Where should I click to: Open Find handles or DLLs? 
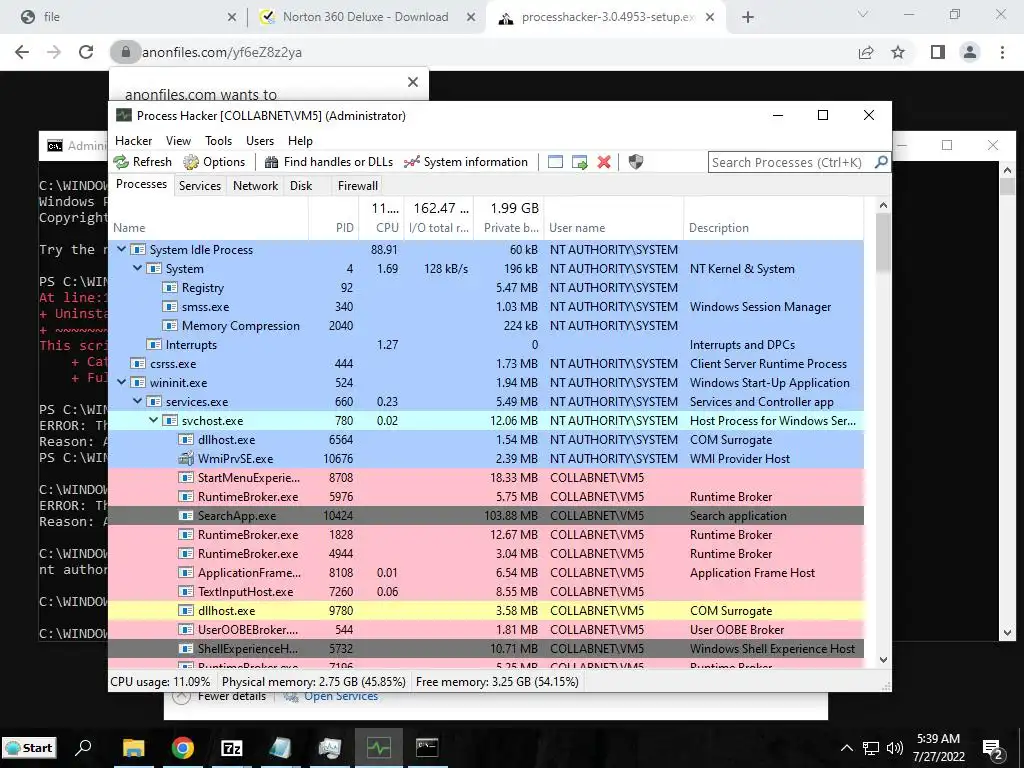328,162
